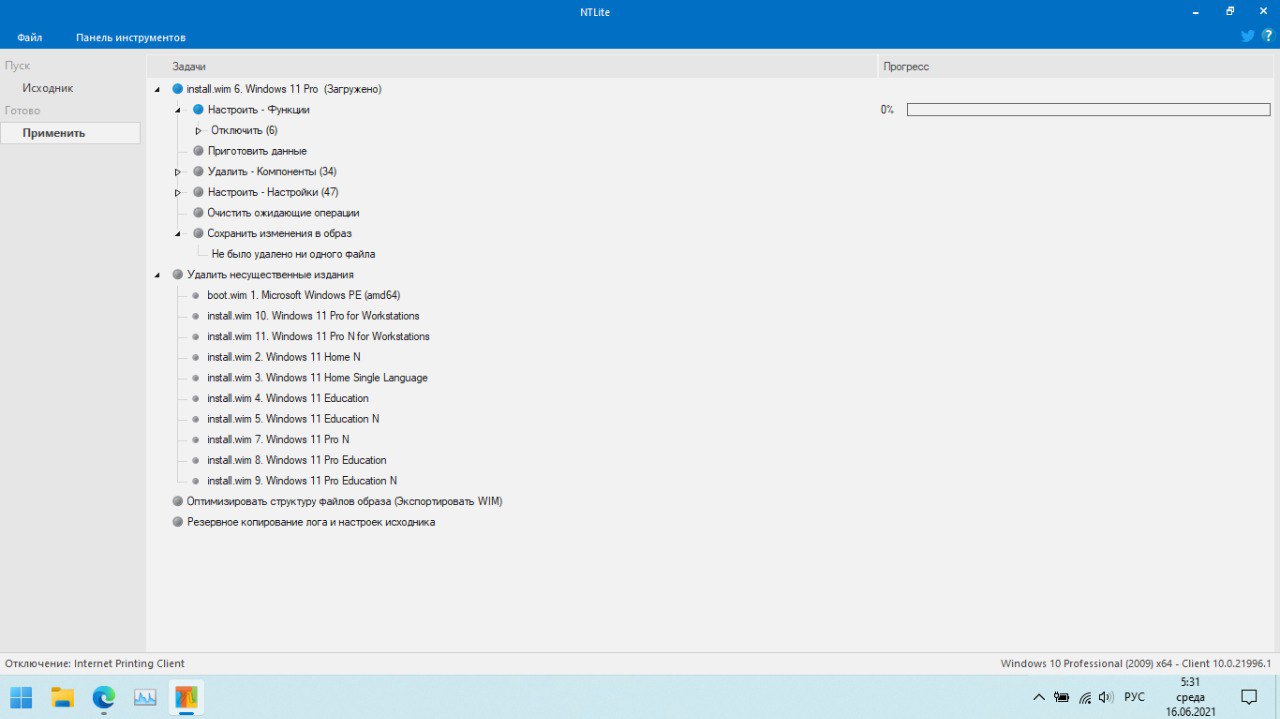The image size is (1280, 719).
Task: Select install.wim 9 Pro Education N row
Action: tap(302, 481)
